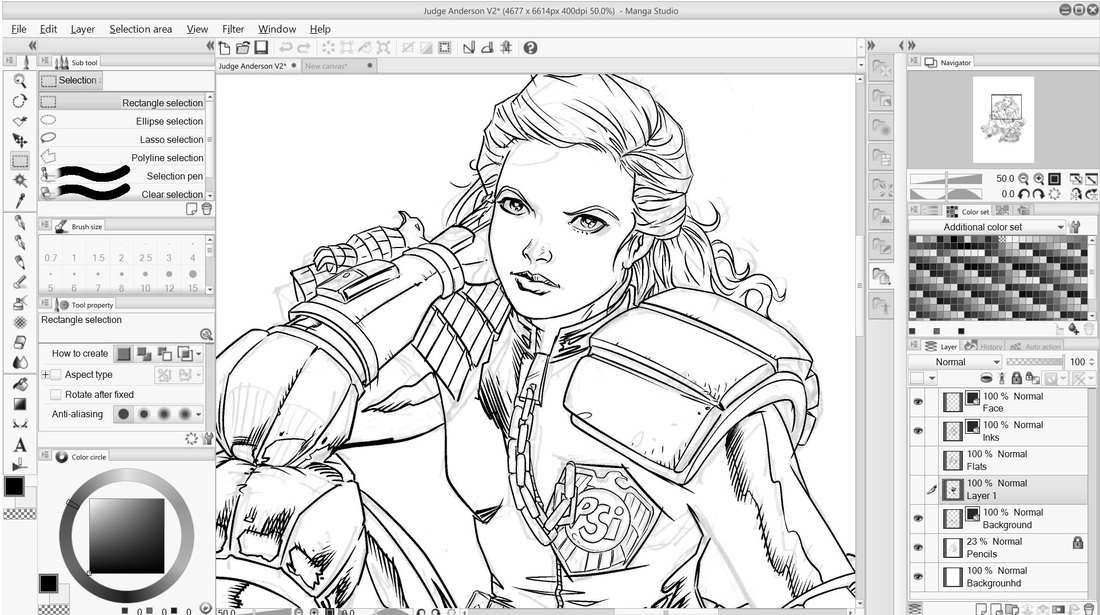
Task: Enable the Rotate after fixed checkbox
Action: 56,394
